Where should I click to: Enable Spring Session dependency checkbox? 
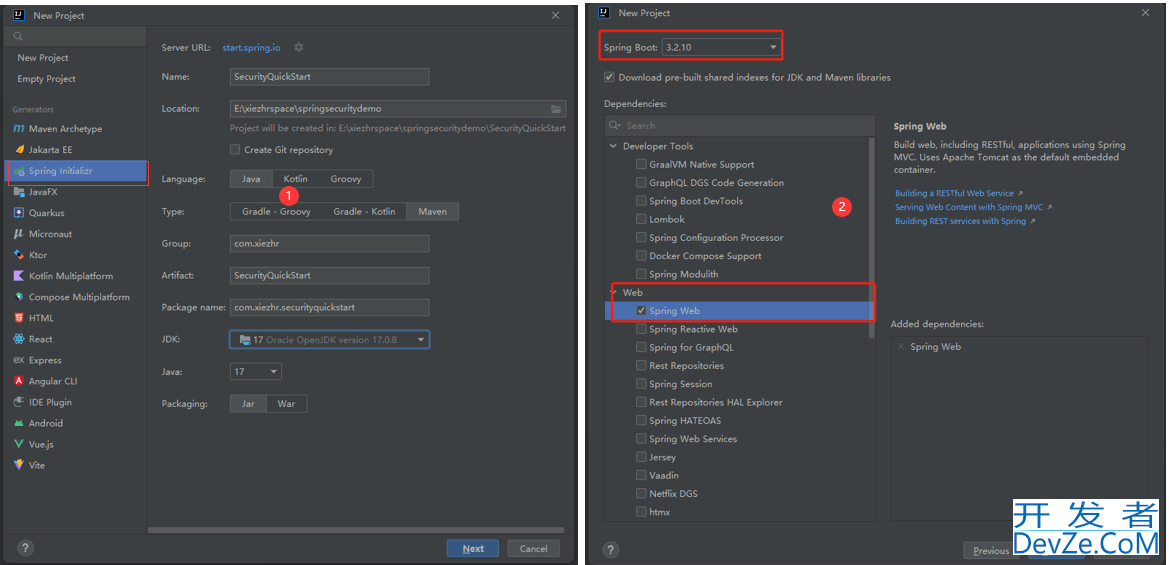pyautogui.click(x=641, y=384)
